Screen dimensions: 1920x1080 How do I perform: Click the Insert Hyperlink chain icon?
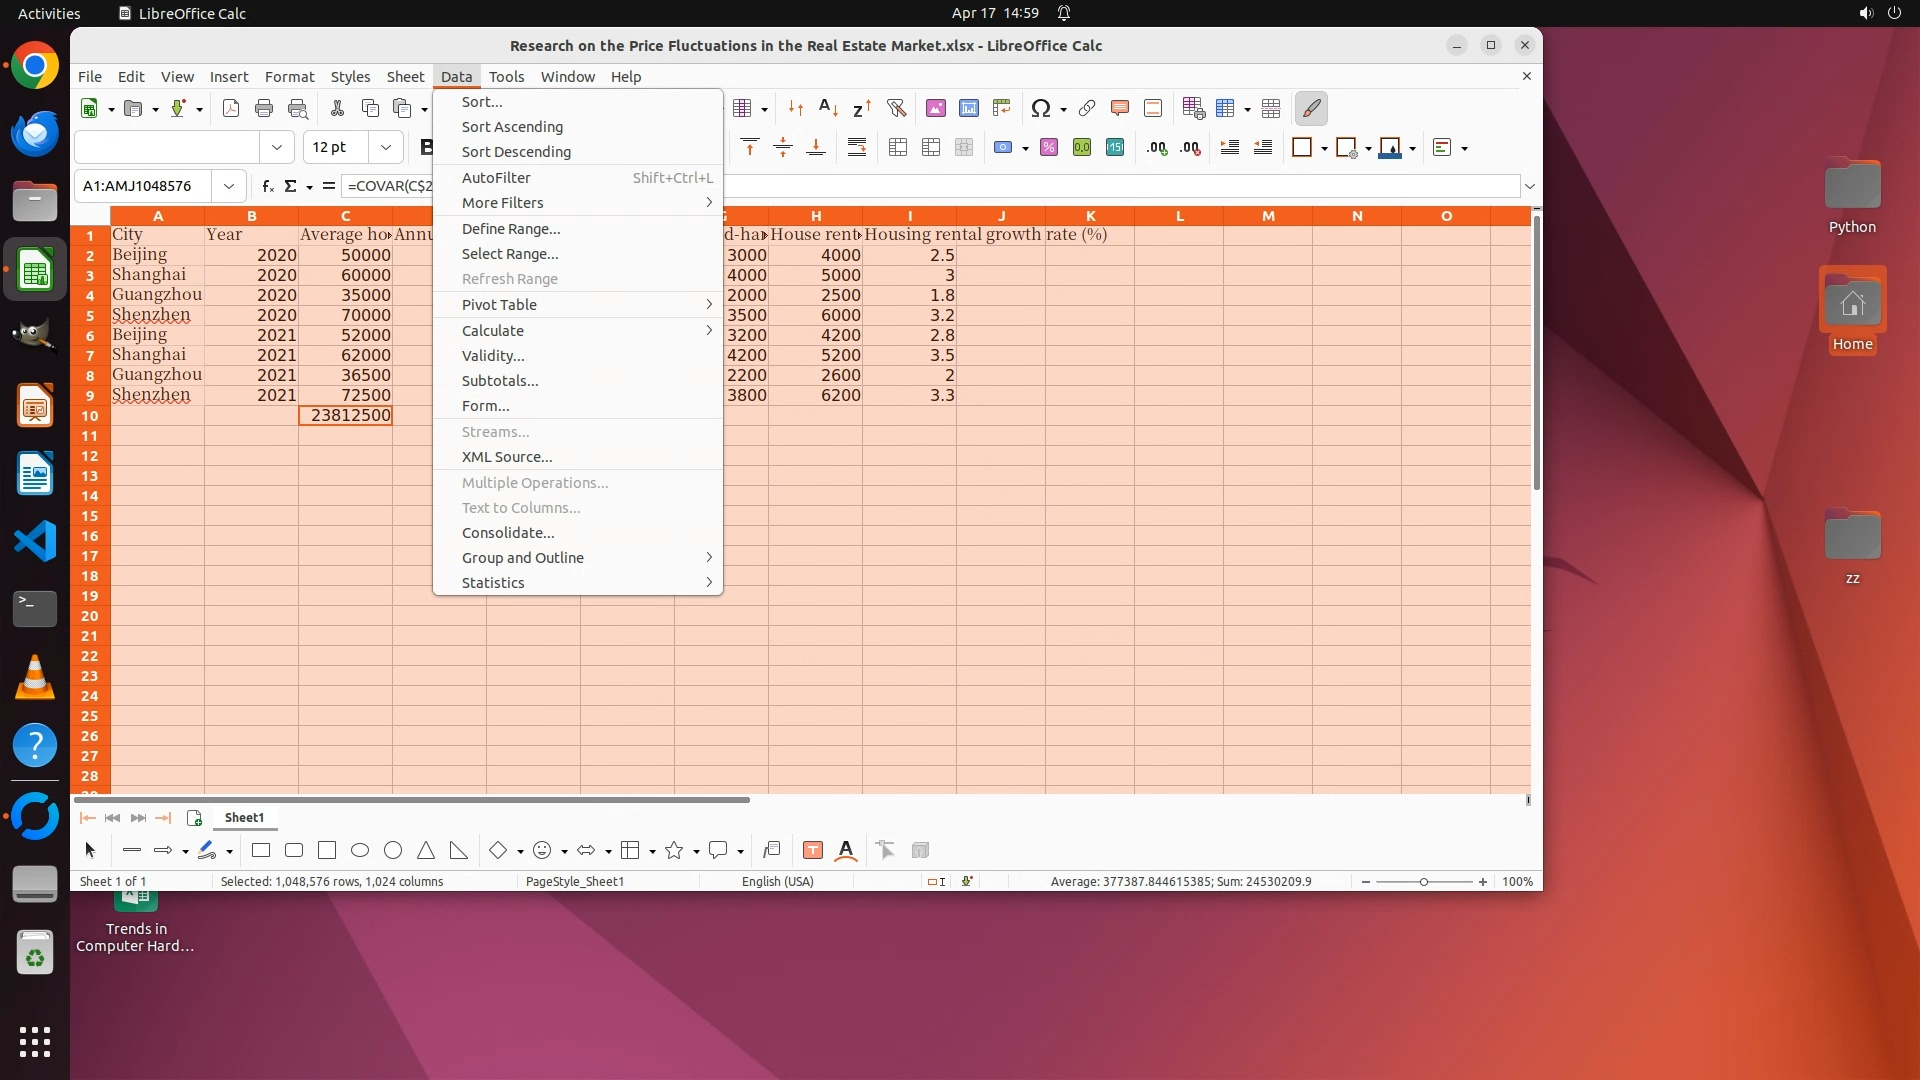[1087, 108]
